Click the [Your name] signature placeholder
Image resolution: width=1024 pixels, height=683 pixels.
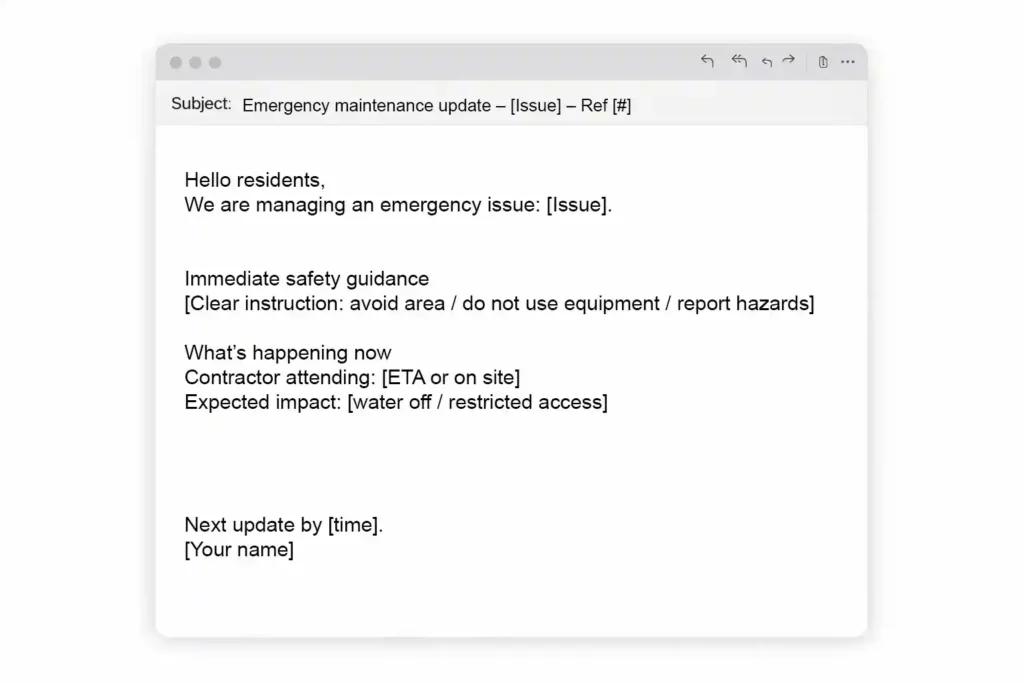tap(239, 550)
